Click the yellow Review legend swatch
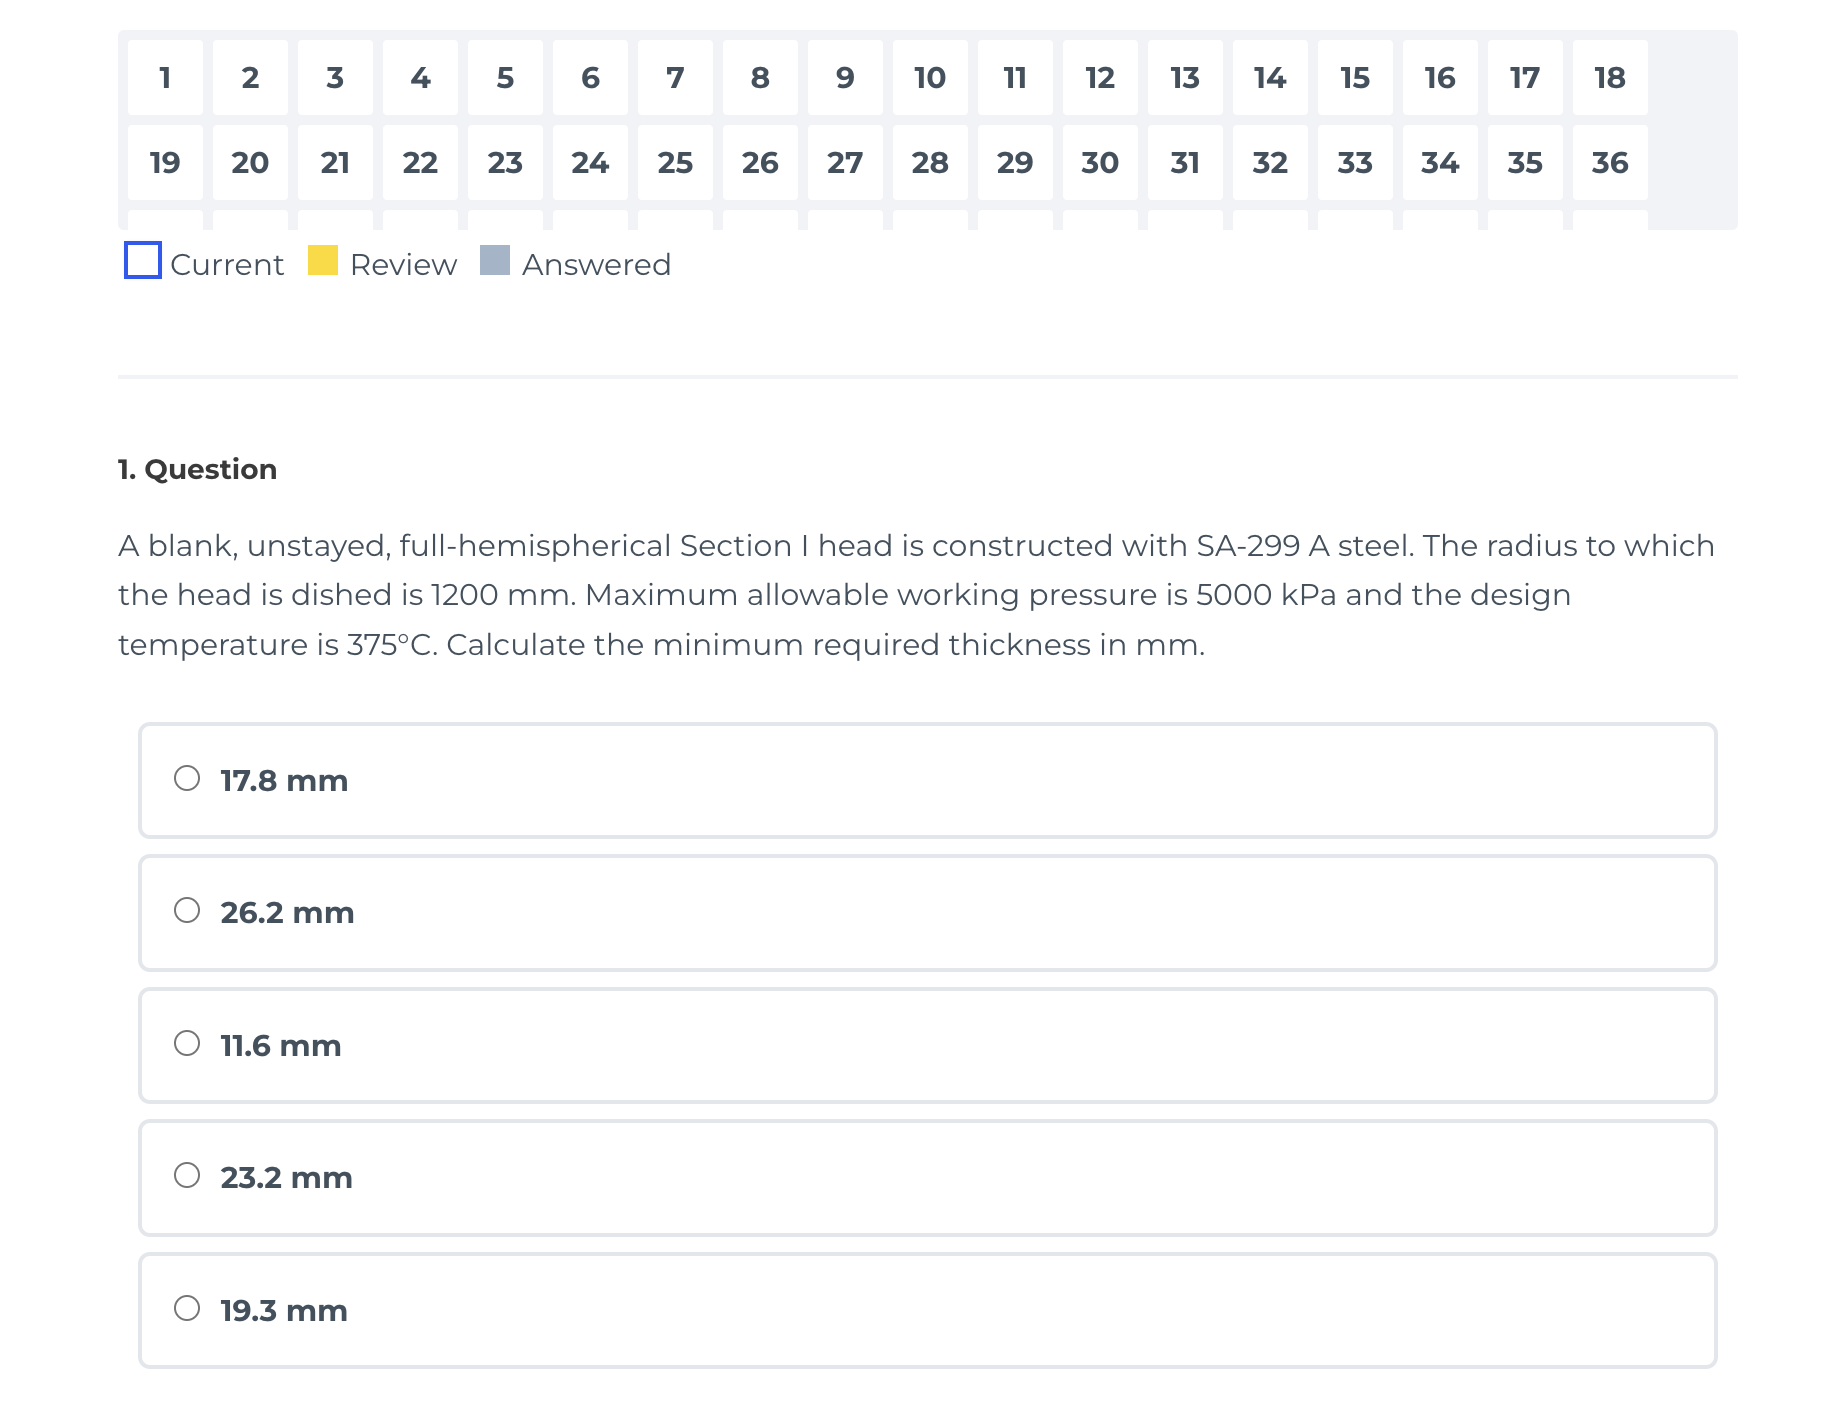1846x1412 pixels. [323, 260]
